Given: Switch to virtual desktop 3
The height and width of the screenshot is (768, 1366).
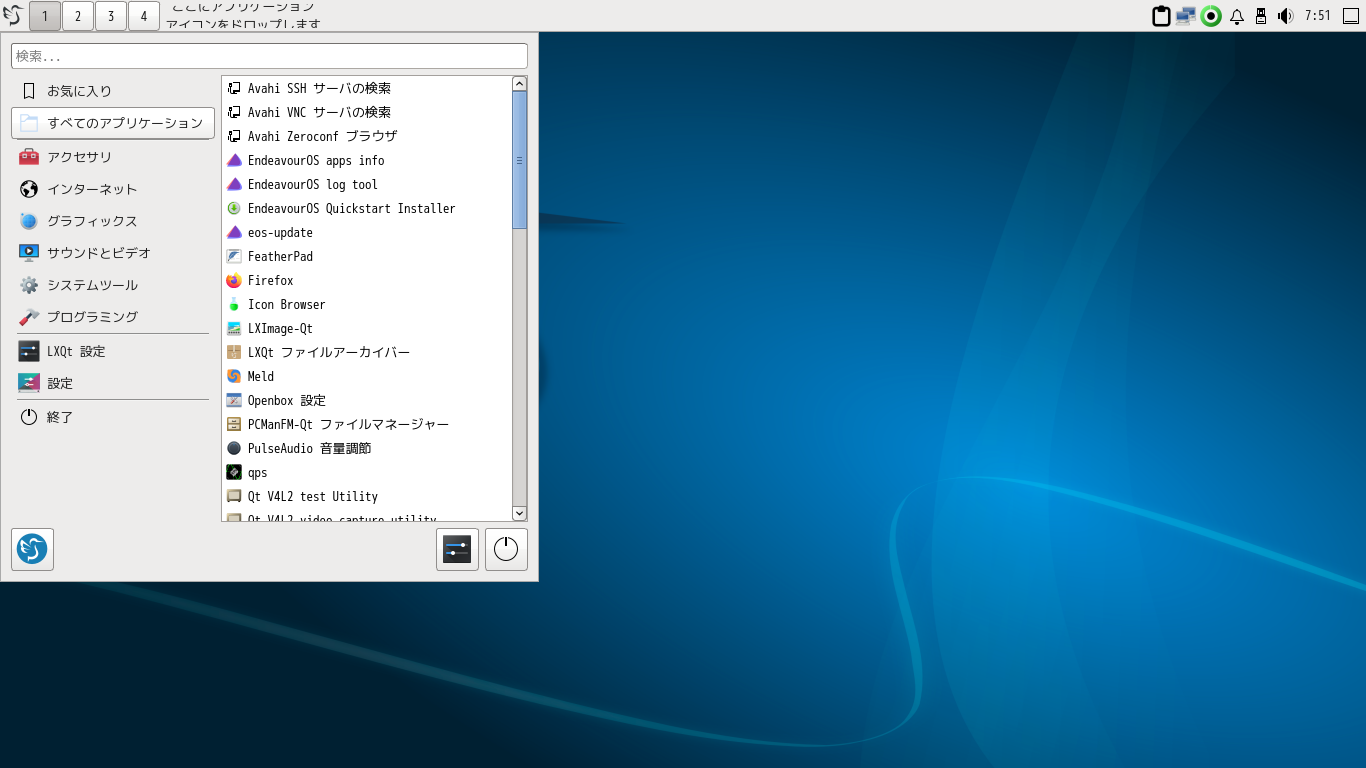Looking at the screenshot, I should tap(111, 16).
